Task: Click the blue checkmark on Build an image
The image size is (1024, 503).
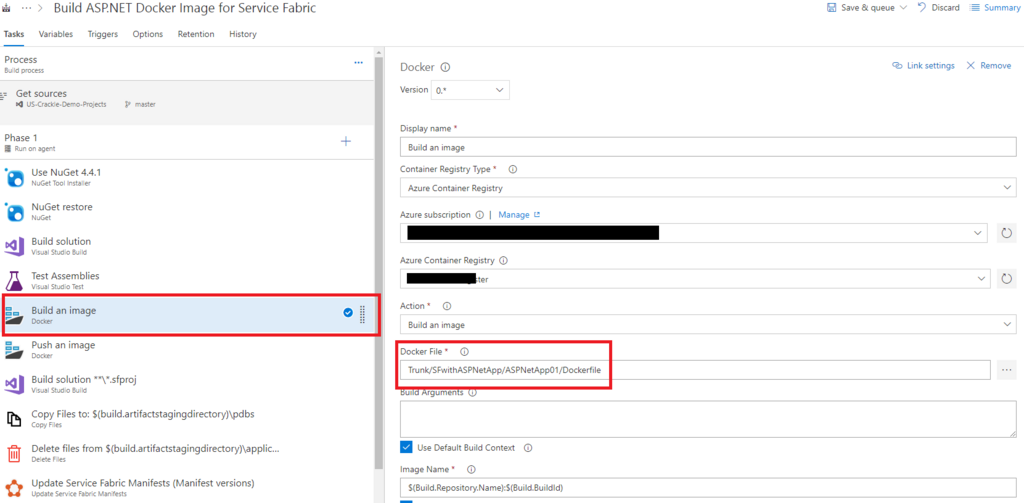Action: pyautogui.click(x=348, y=312)
